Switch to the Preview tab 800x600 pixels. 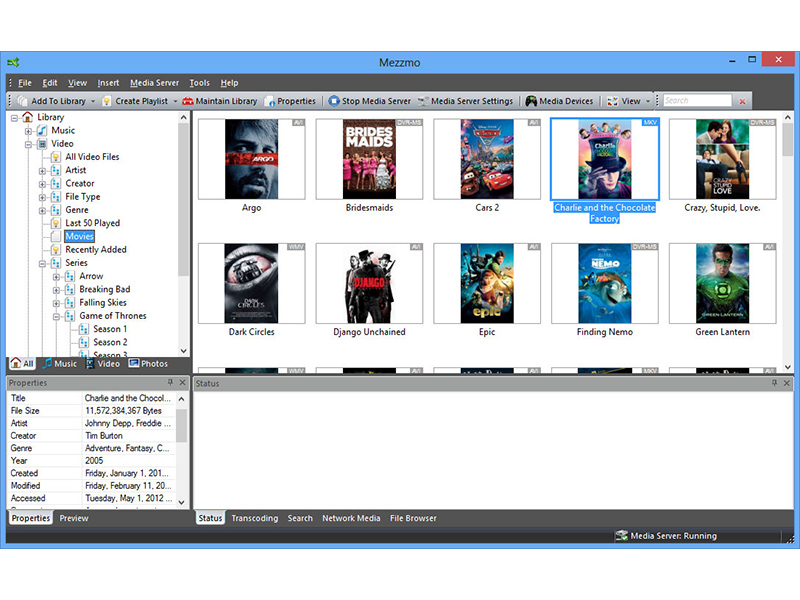click(73, 518)
